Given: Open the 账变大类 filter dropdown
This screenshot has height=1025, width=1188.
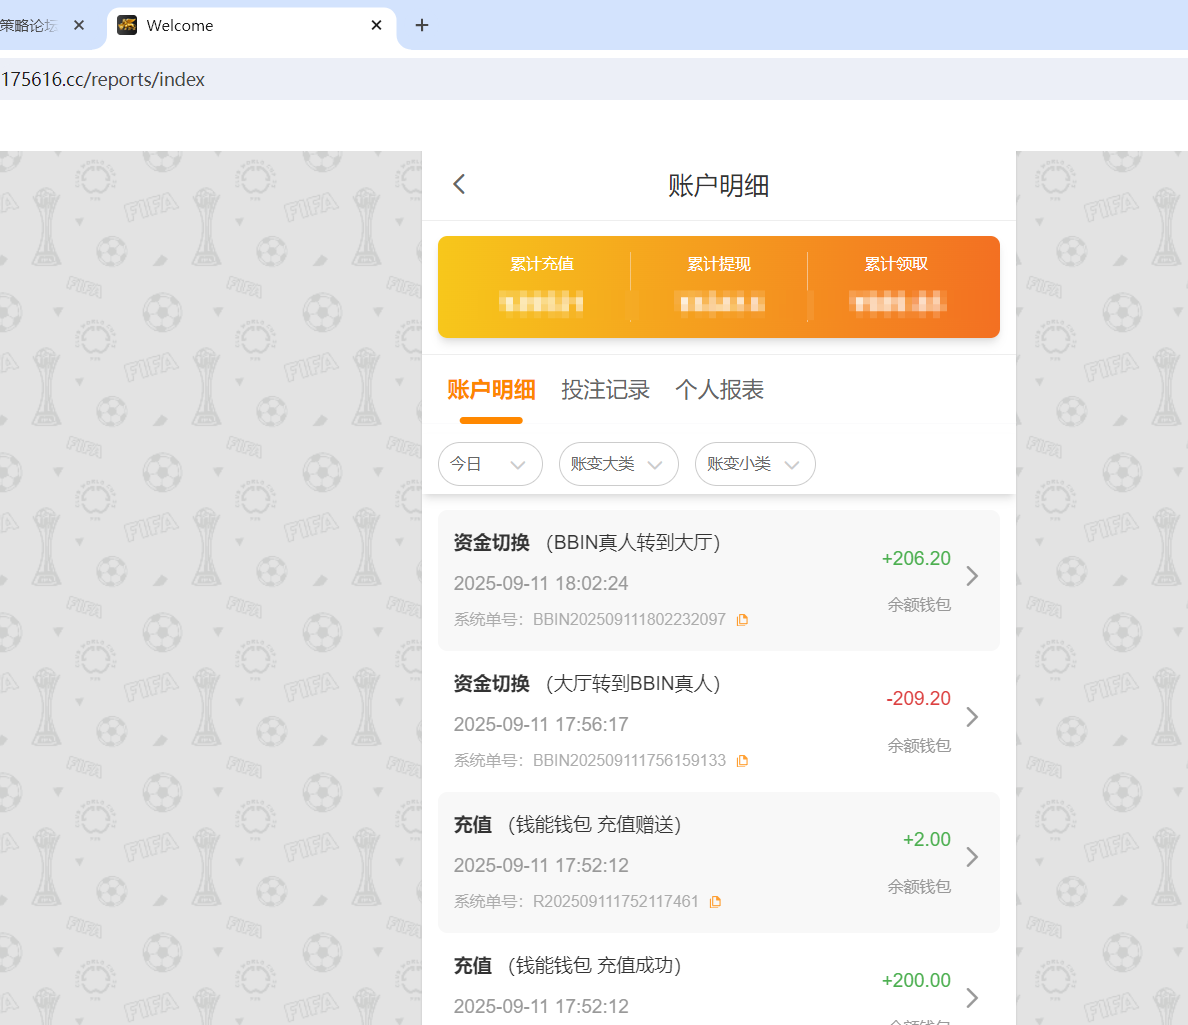Looking at the screenshot, I should pos(618,463).
